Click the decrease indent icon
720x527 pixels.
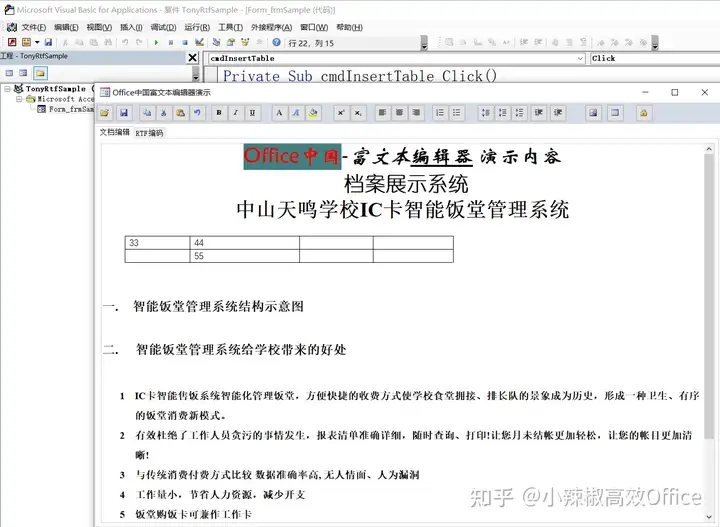point(539,113)
